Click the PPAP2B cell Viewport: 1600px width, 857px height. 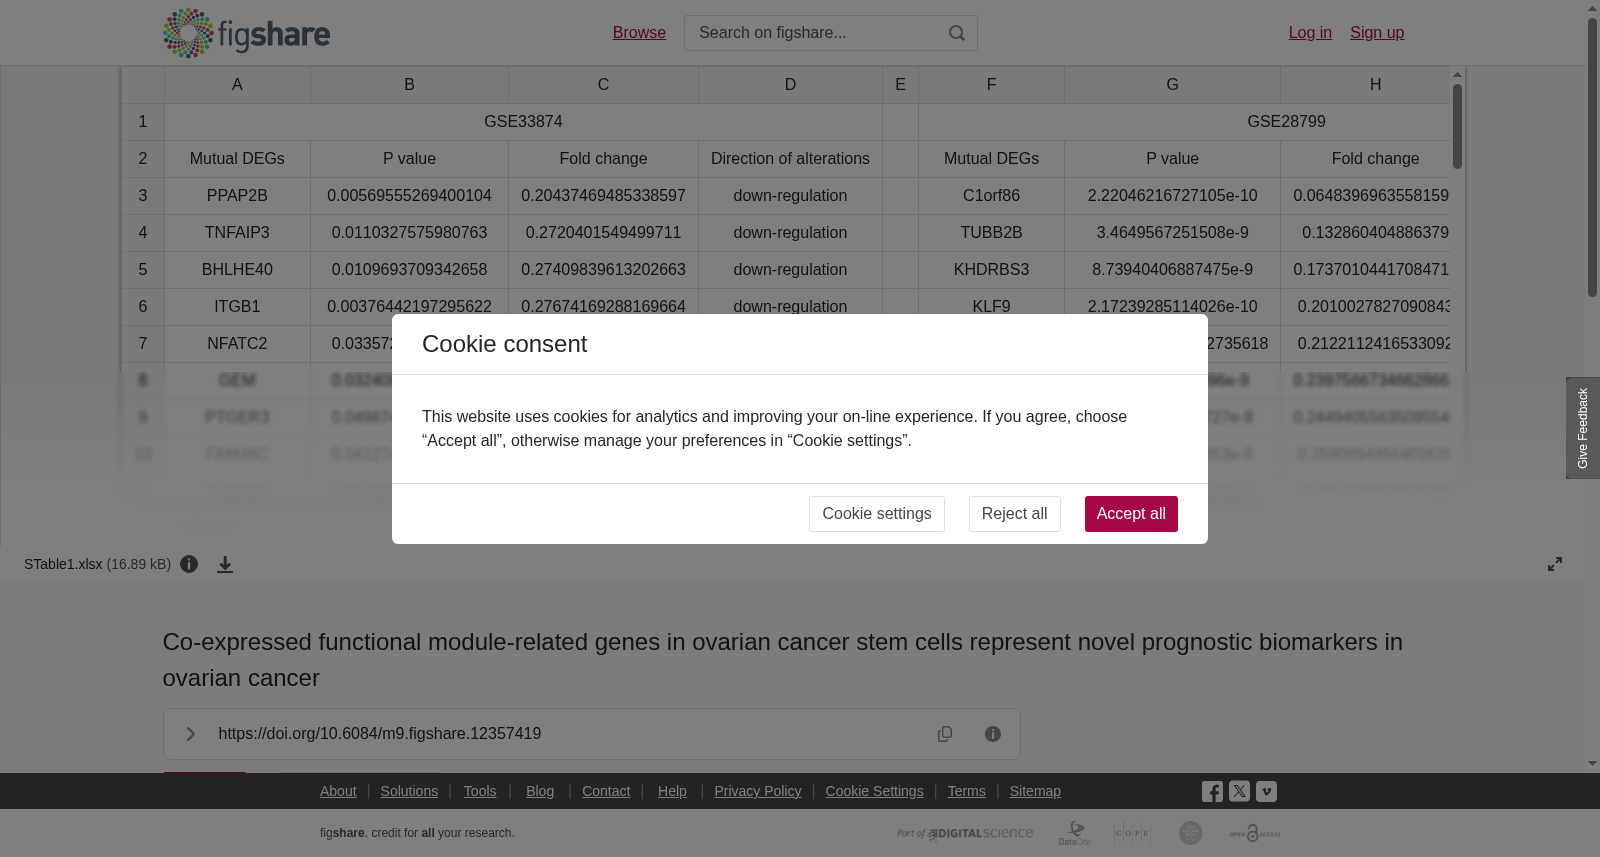[237, 196]
